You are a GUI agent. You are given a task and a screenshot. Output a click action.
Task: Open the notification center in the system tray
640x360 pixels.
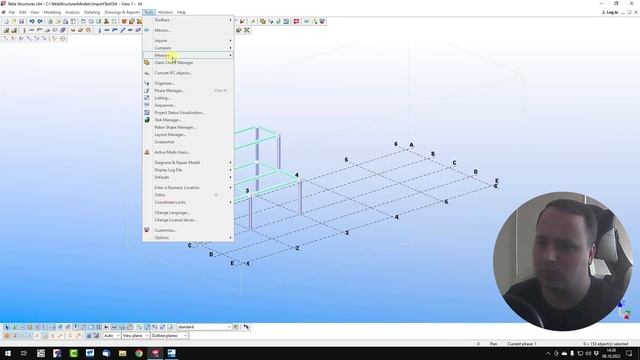[629, 353]
